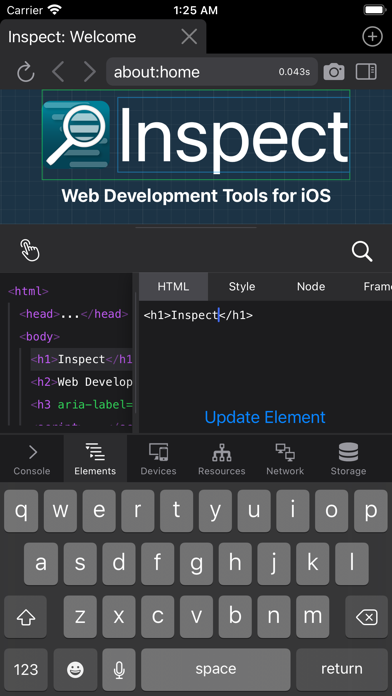Tap the m key
This screenshot has height=696, width=392.
[313, 617]
